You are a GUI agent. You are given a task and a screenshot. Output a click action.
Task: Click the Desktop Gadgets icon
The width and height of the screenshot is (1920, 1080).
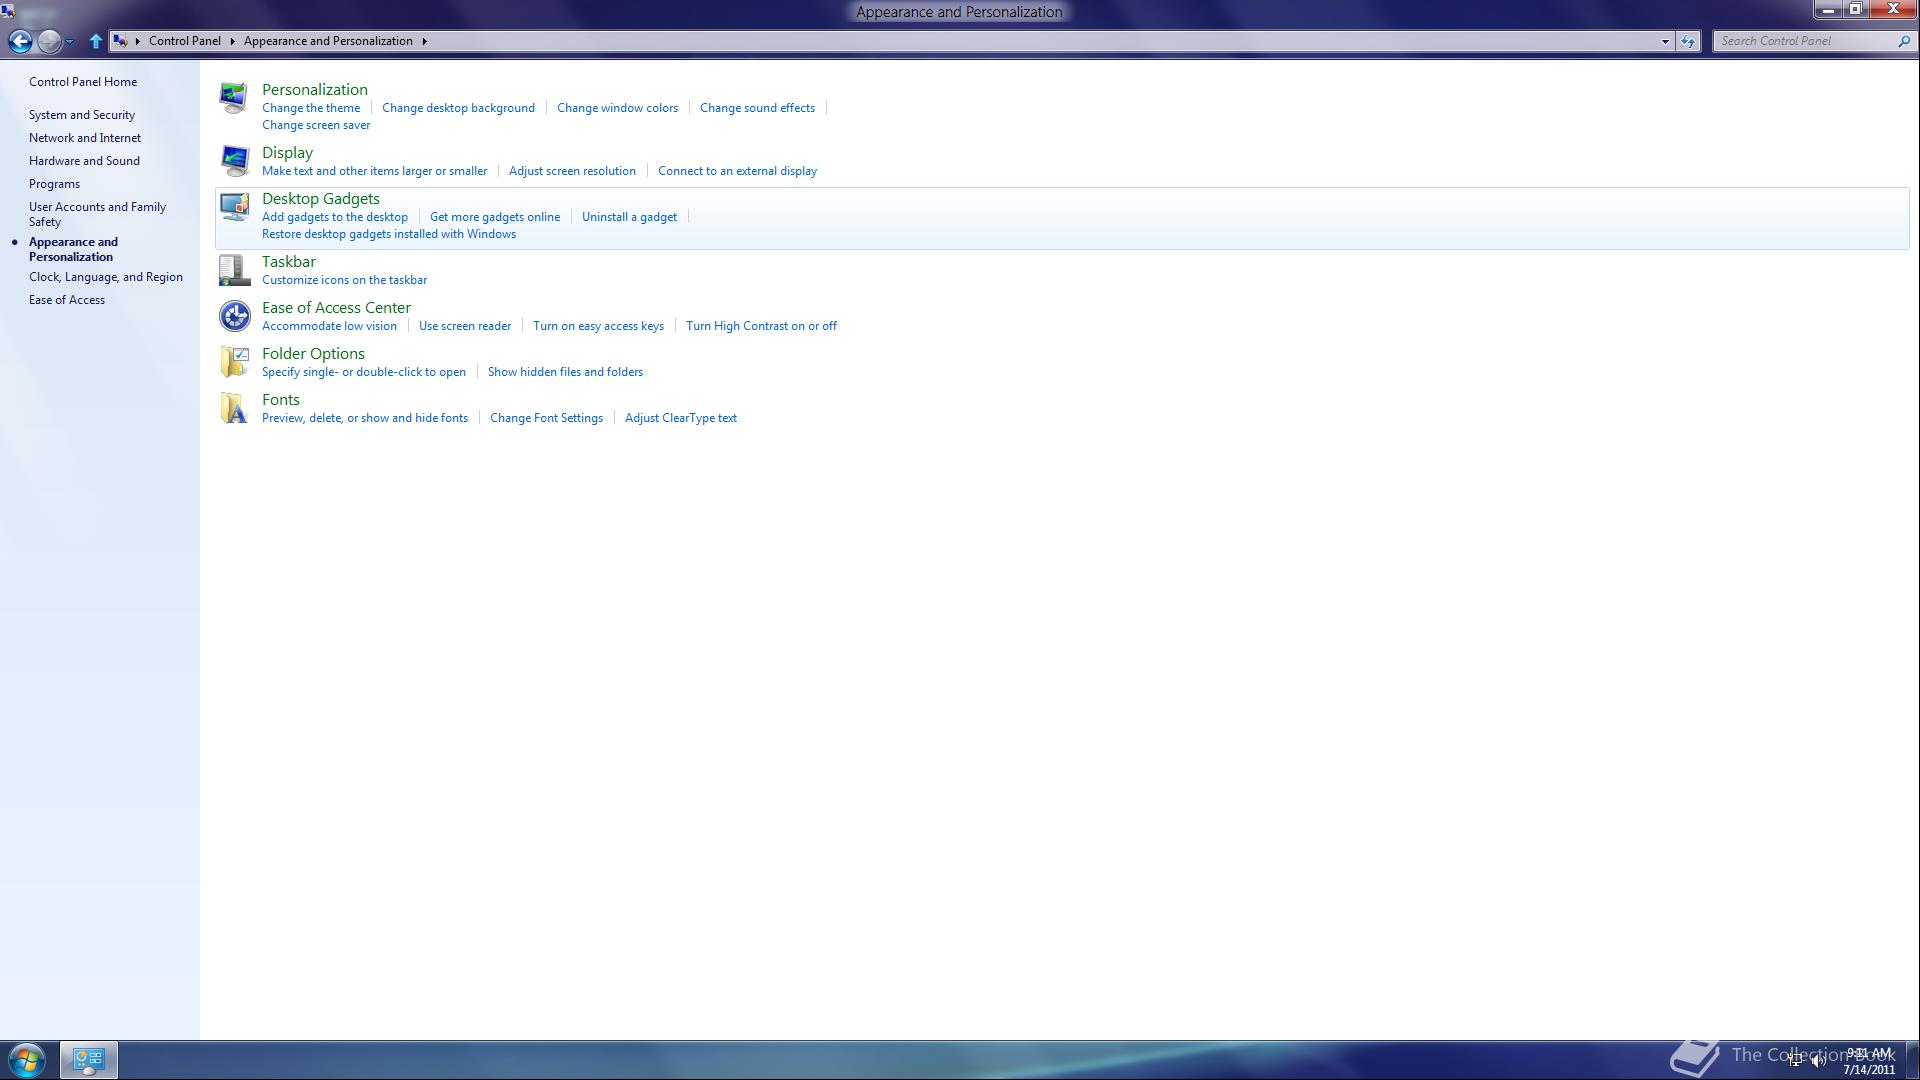(x=234, y=207)
